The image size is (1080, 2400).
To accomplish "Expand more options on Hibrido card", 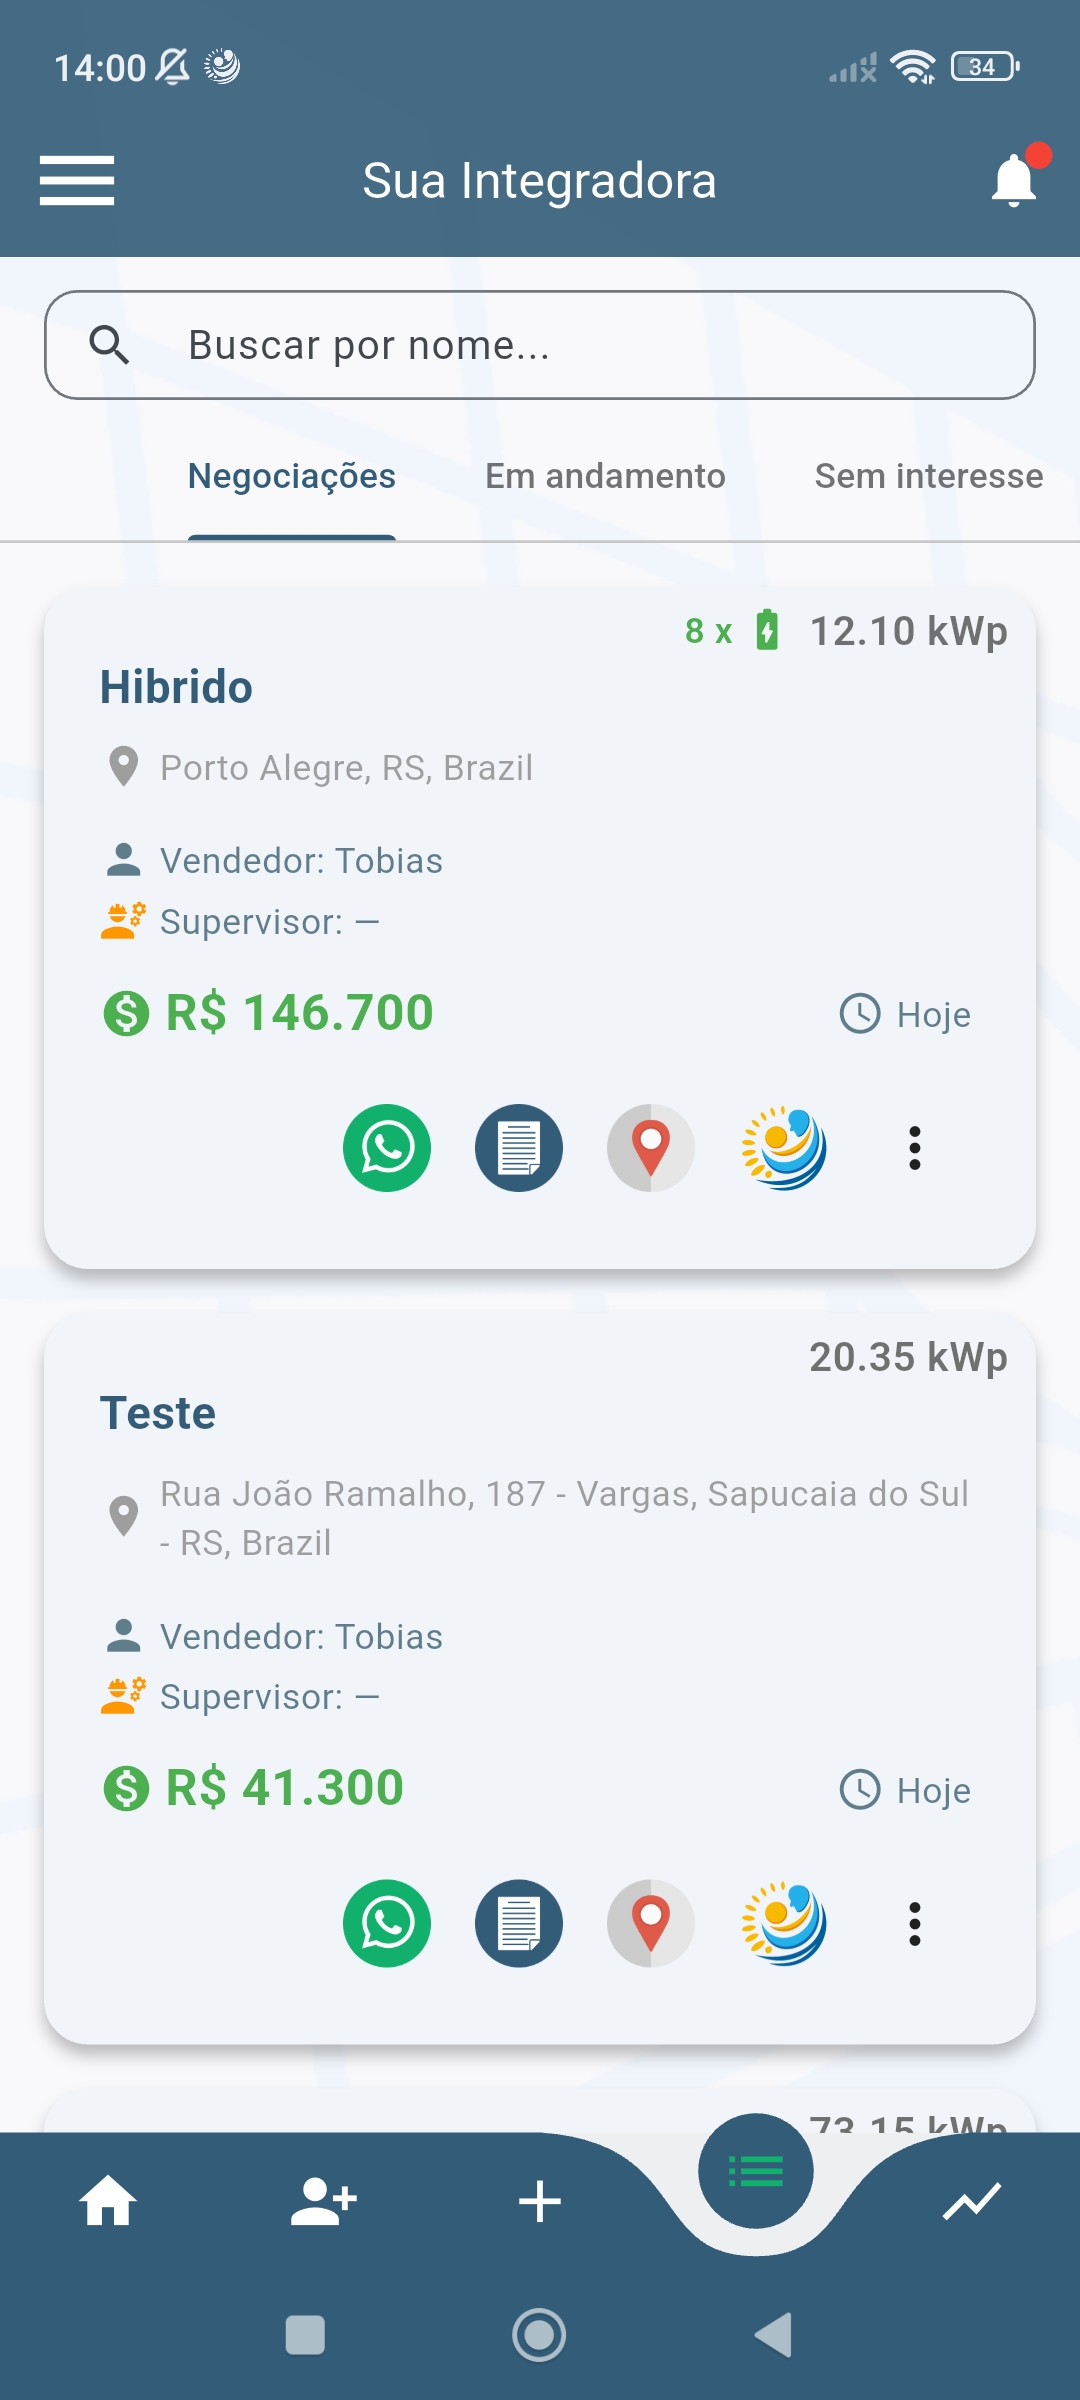I will (914, 1148).
